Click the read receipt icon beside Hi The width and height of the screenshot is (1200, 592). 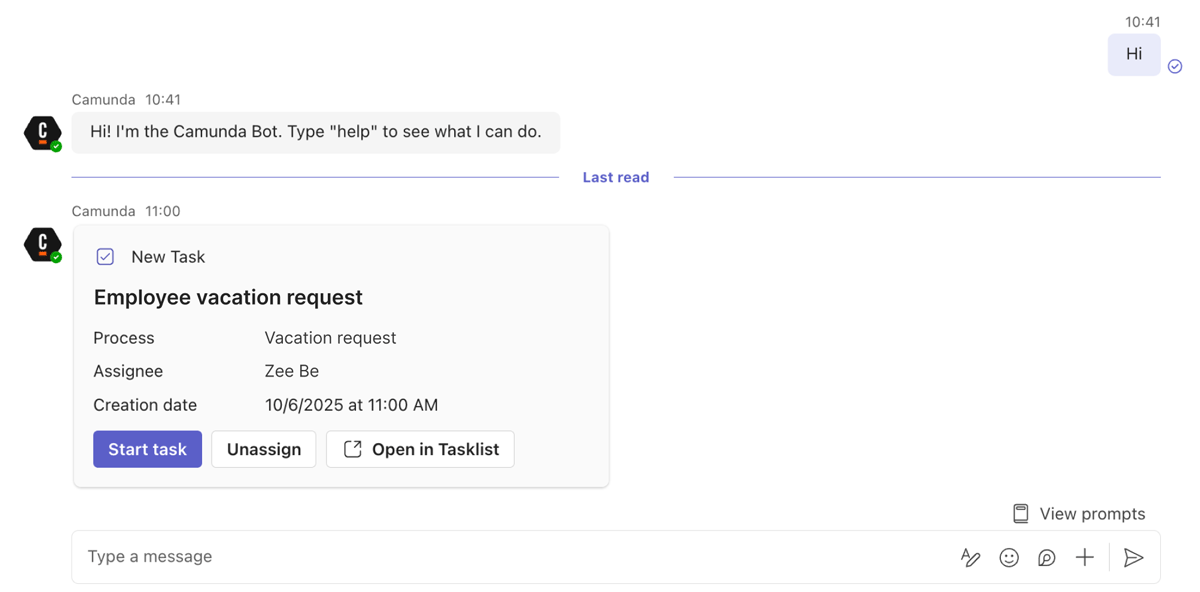pos(1175,66)
